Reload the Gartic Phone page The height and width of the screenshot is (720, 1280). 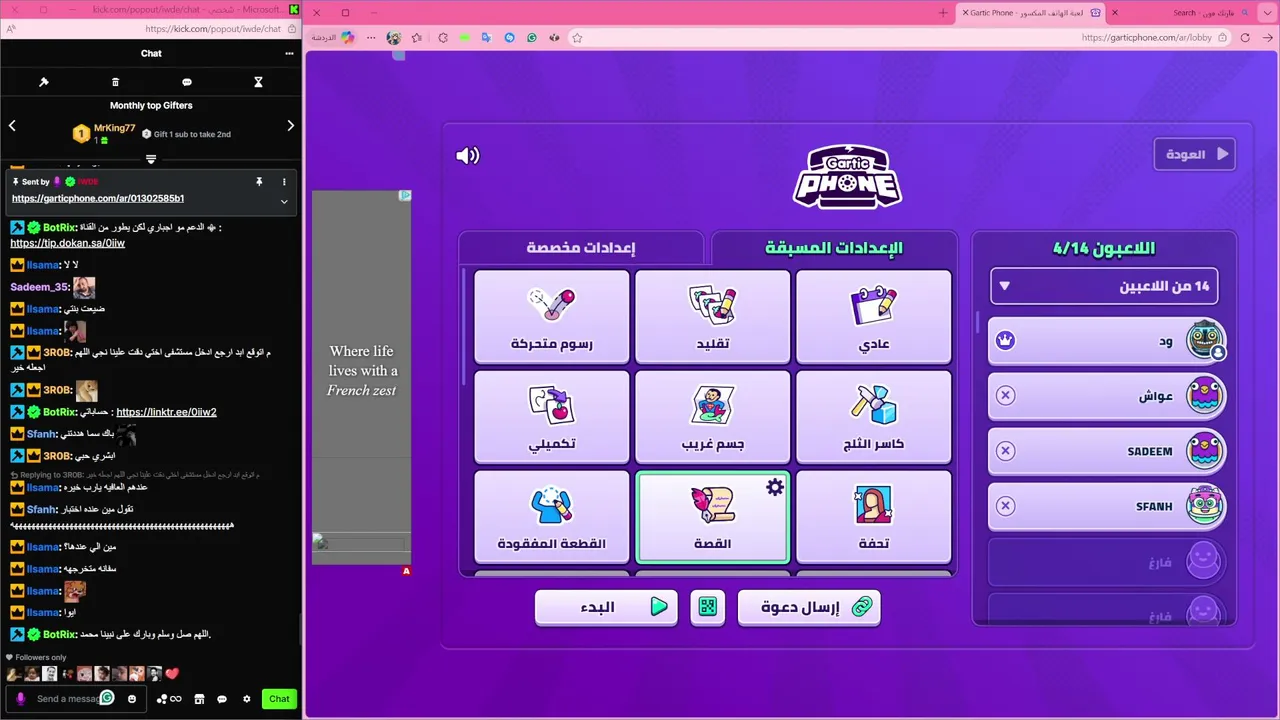coord(1245,37)
